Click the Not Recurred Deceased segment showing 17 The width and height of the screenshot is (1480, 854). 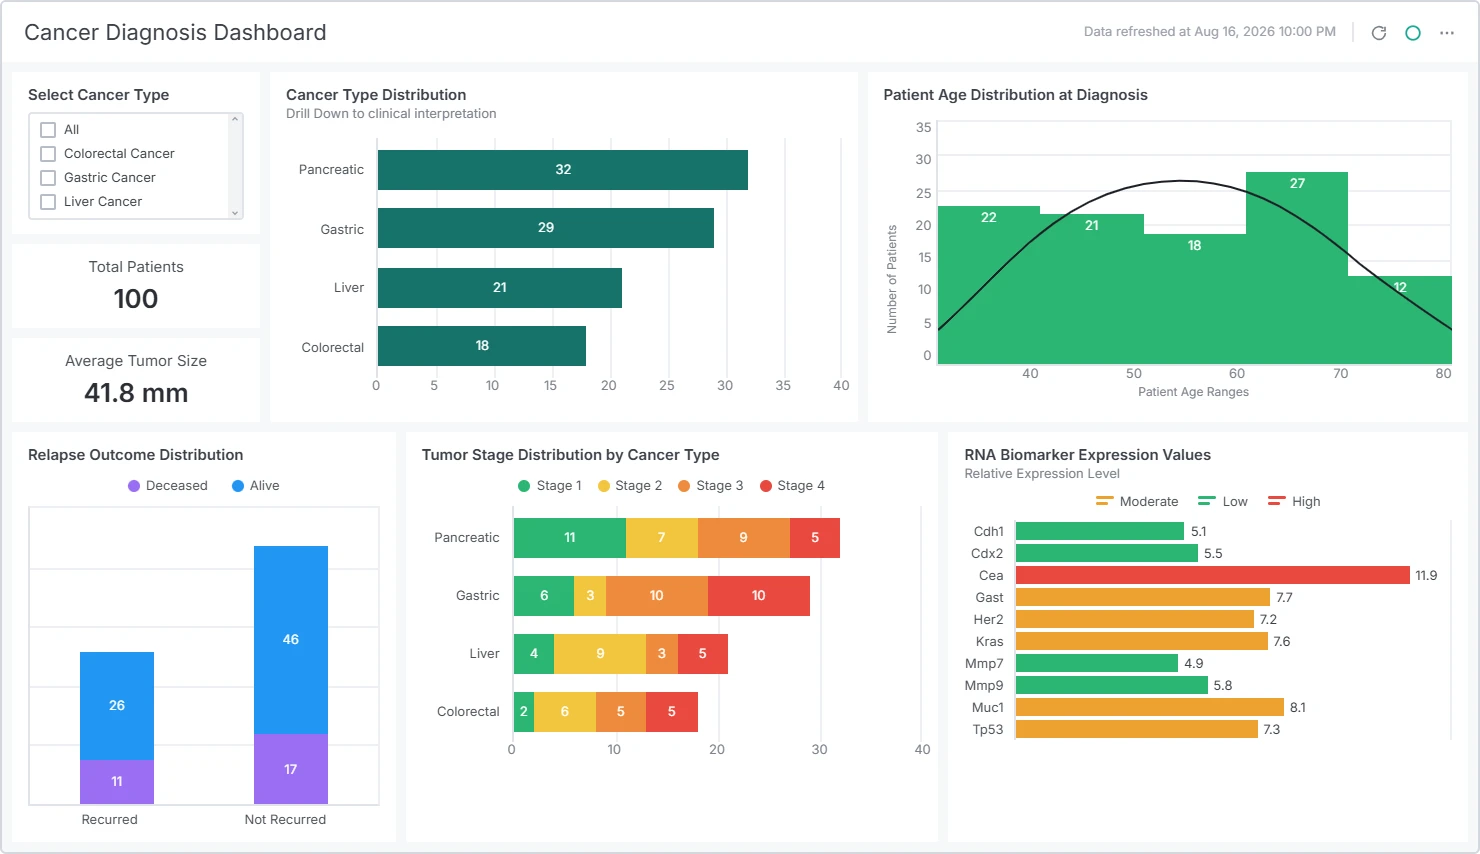291,769
